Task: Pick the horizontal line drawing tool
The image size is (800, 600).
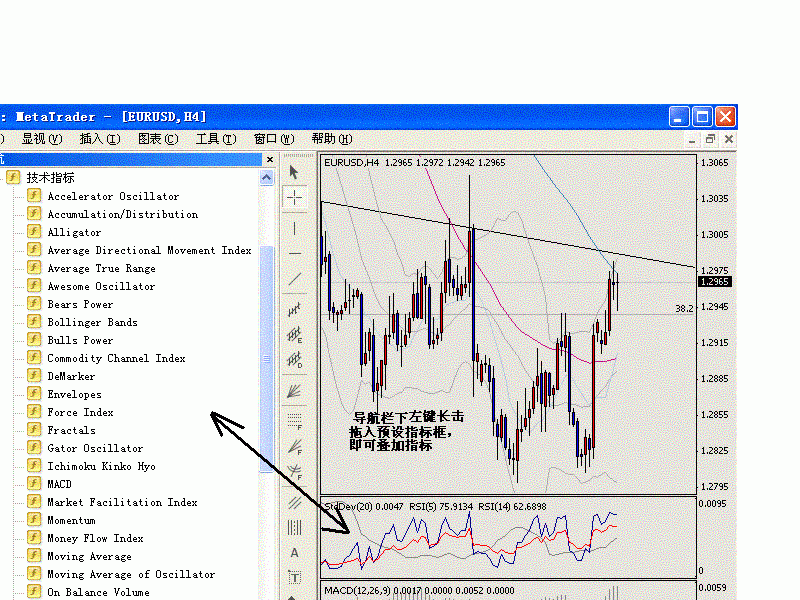Action: click(294, 253)
